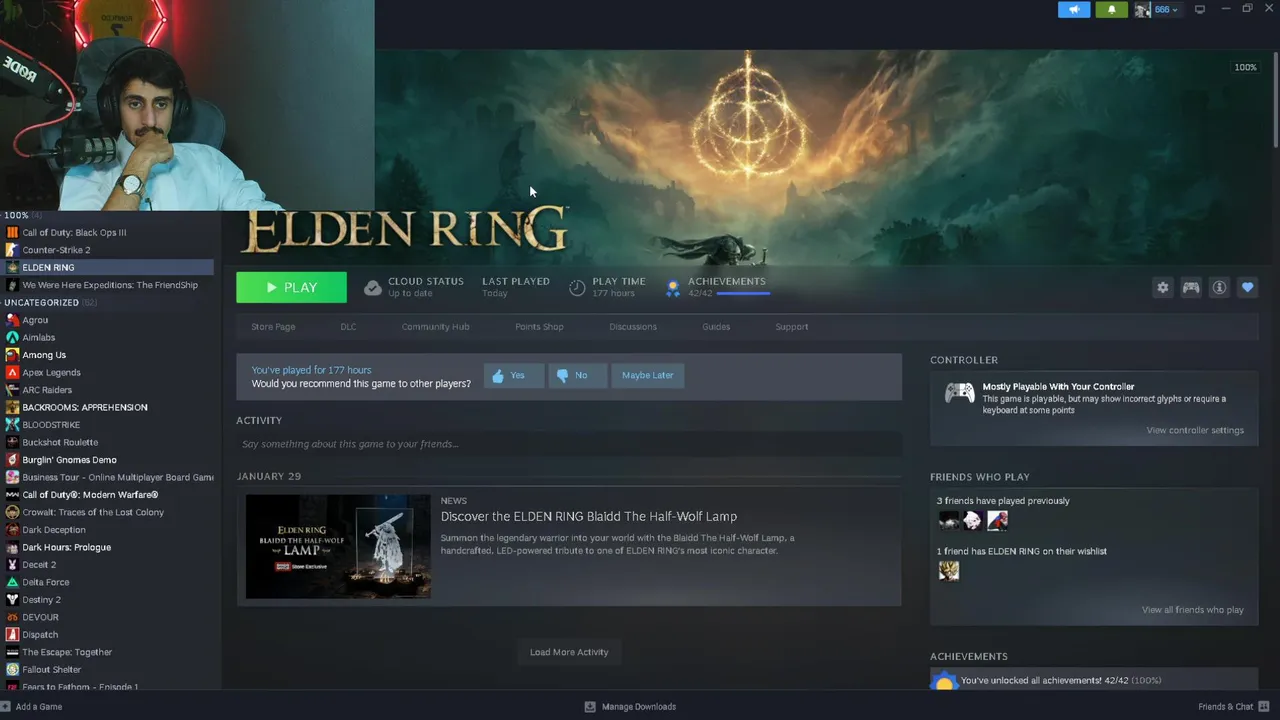
Task: Click second friend avatar under played previously
Action: (972, 520)
